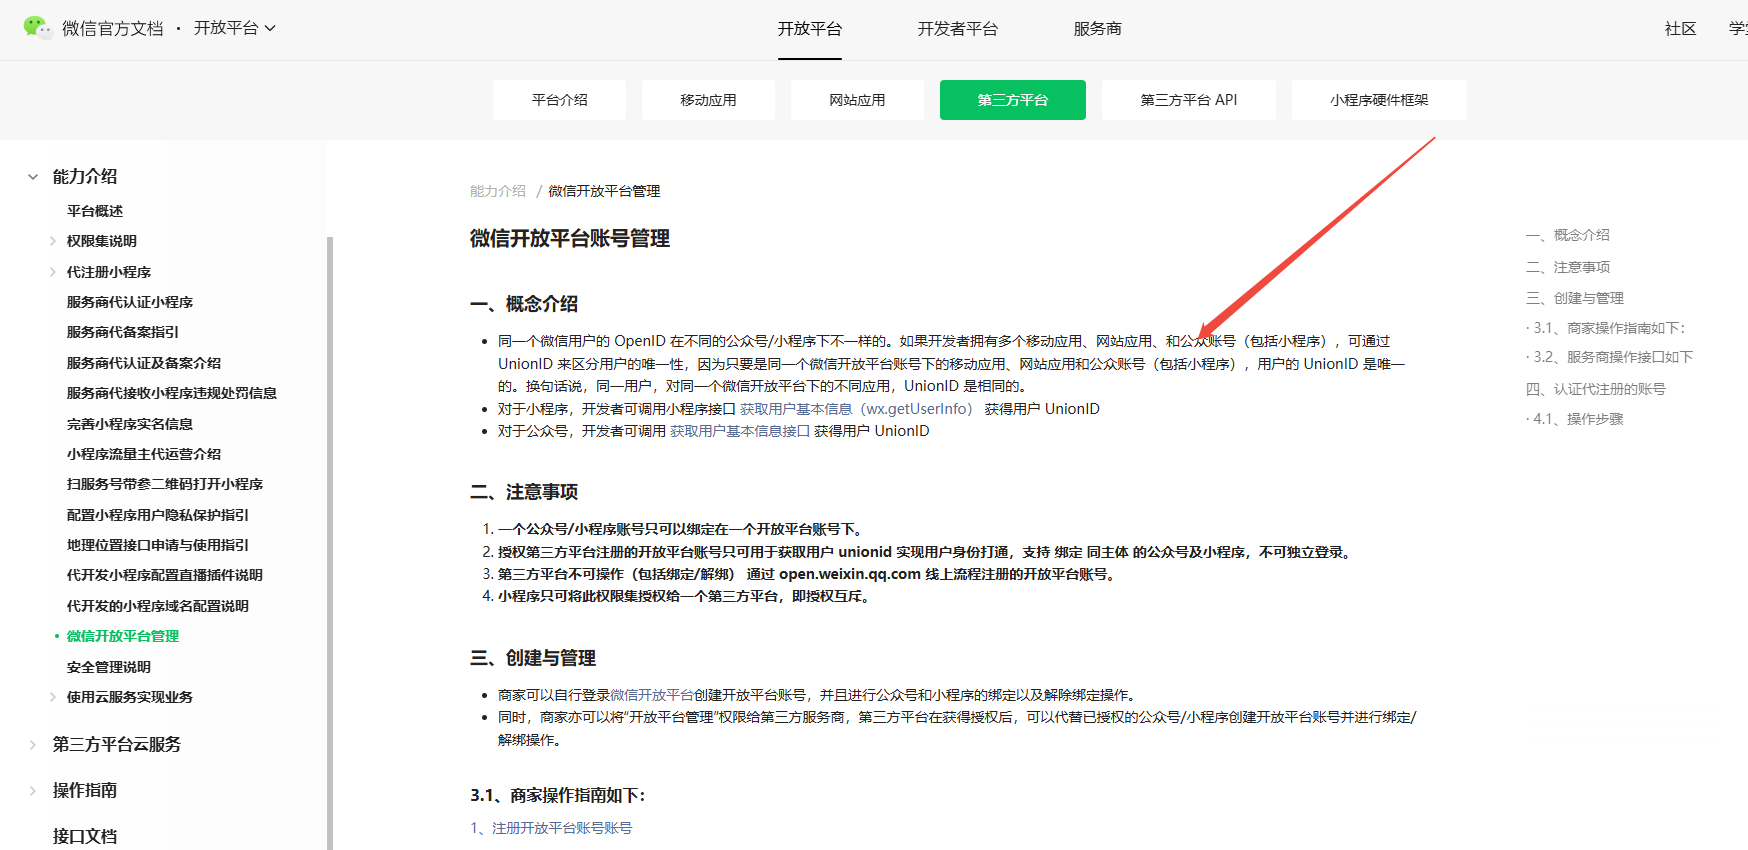Open the 接口文档 sidebar section
1748x850 pixels.
(x=85, y=836)
